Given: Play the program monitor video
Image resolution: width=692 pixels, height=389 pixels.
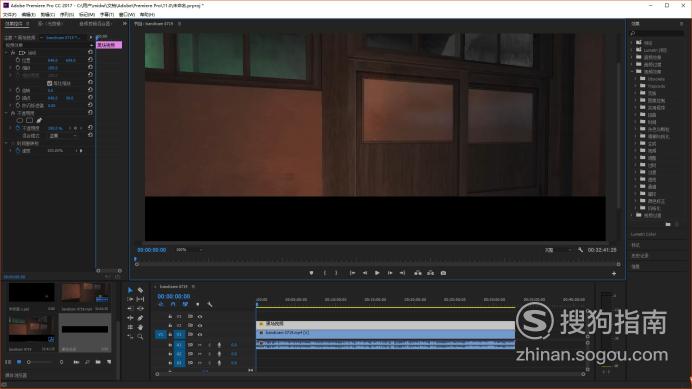Looking at the screenshot, I should tap(377, 273).
